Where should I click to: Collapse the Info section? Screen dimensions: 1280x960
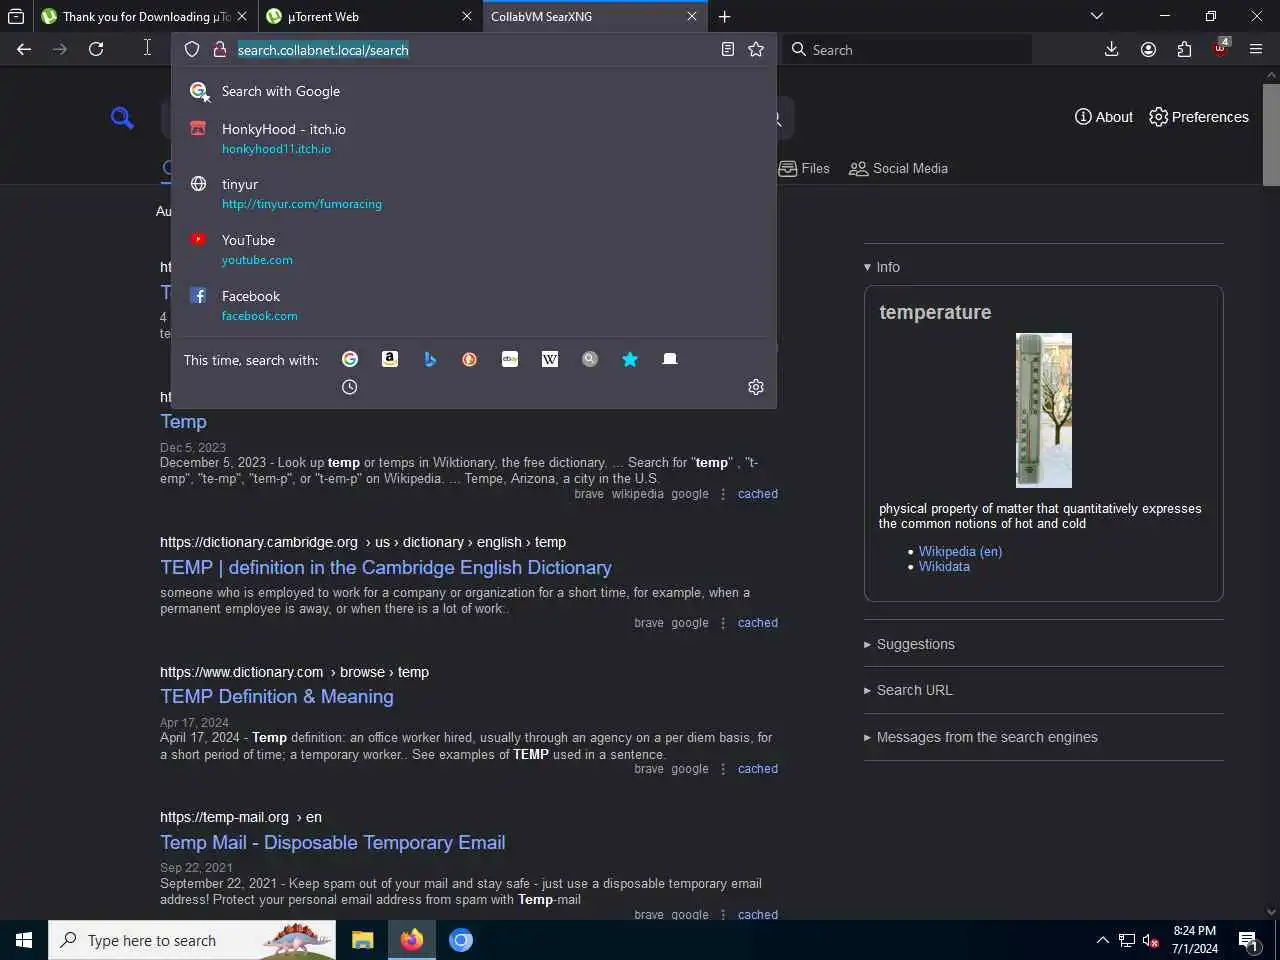[x=882, y=267]
